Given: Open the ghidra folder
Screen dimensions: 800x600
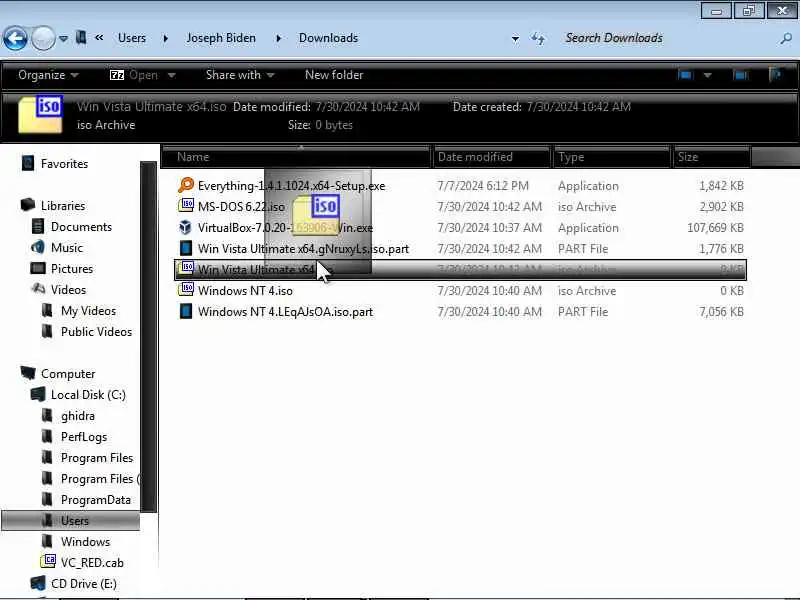Looking at the screenshot, I should click(x=78, y=416).
